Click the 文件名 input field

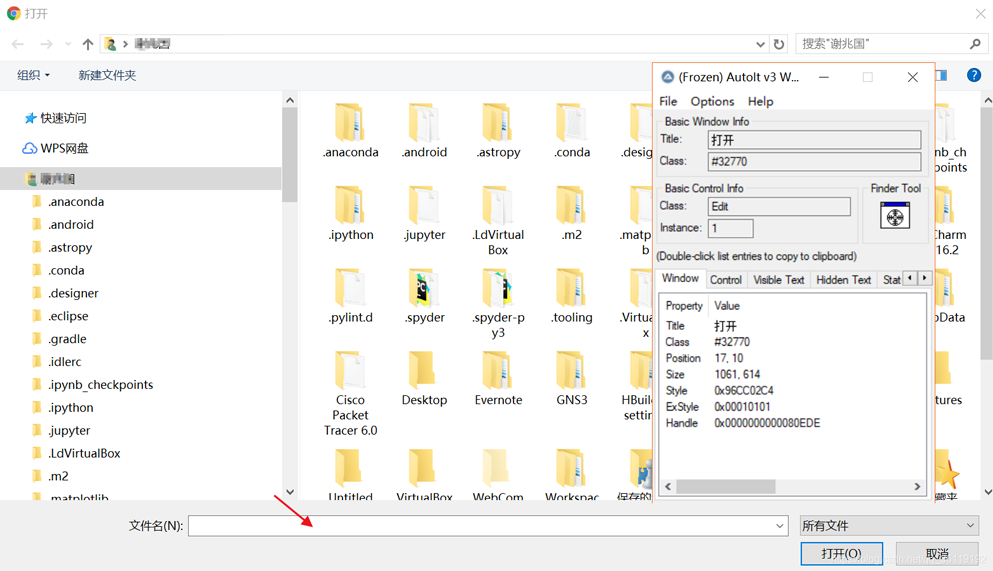[x=480, y=526]
